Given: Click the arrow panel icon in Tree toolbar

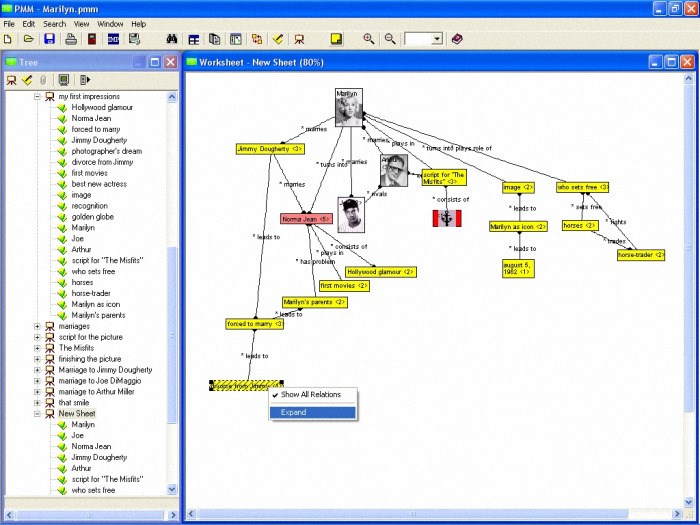Looking at the screenshot, I should point(85,80).
